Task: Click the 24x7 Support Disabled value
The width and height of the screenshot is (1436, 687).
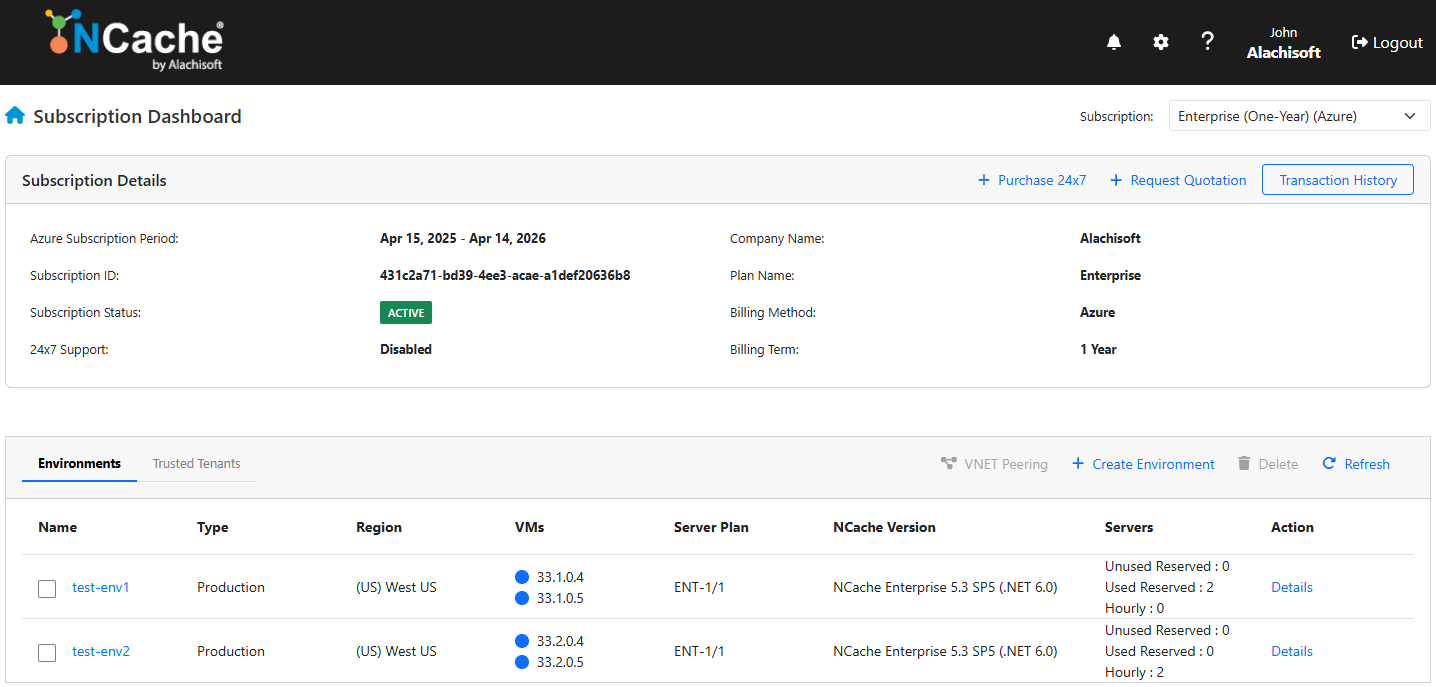Action: click(406, 349)
